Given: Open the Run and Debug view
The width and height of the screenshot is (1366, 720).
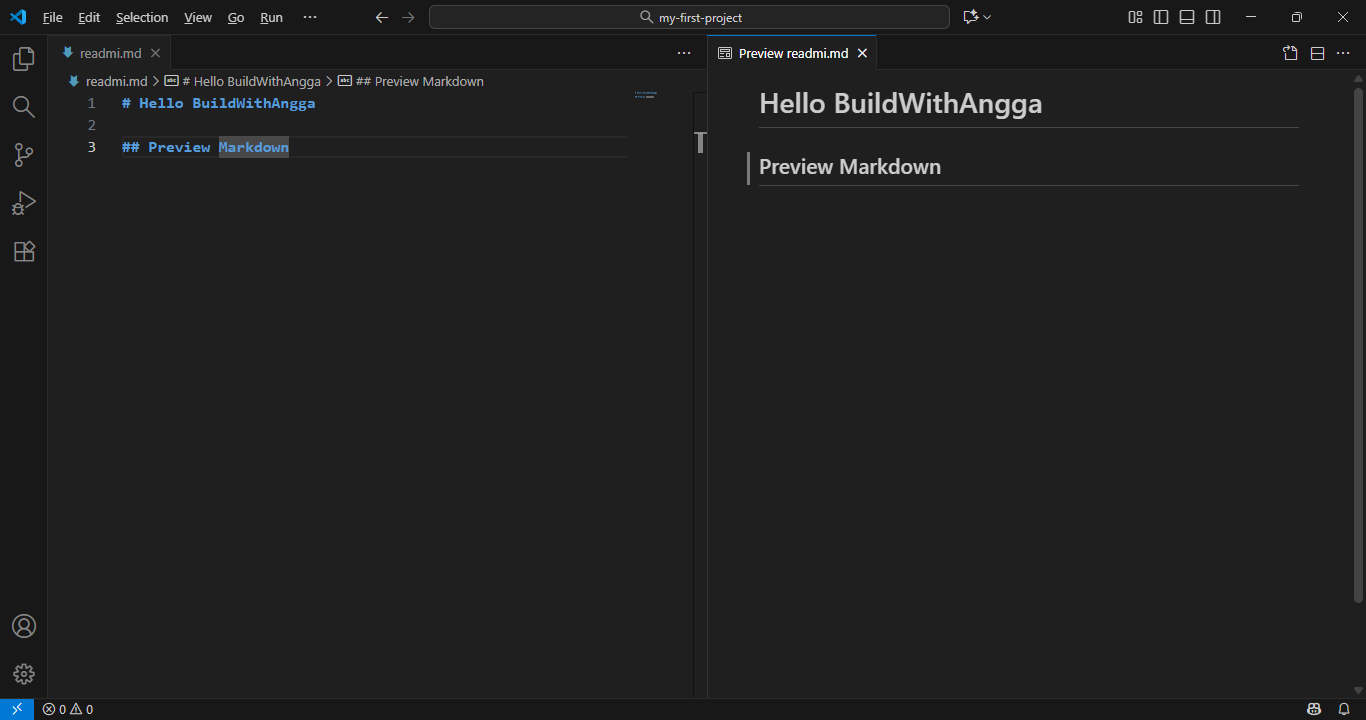Looking at the screenshot, I should tap(23, 203).
